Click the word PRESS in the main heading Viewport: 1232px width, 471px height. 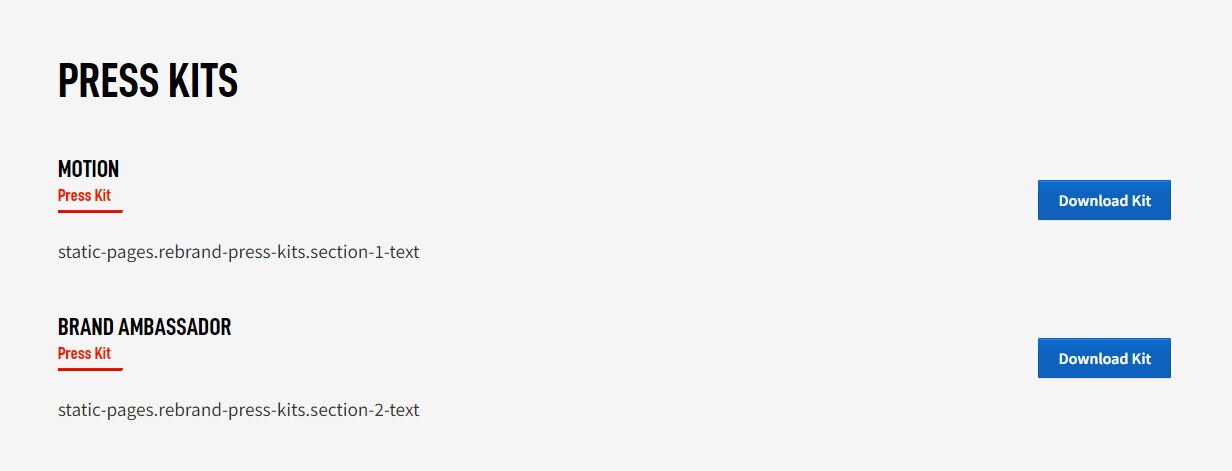[102, 81]
